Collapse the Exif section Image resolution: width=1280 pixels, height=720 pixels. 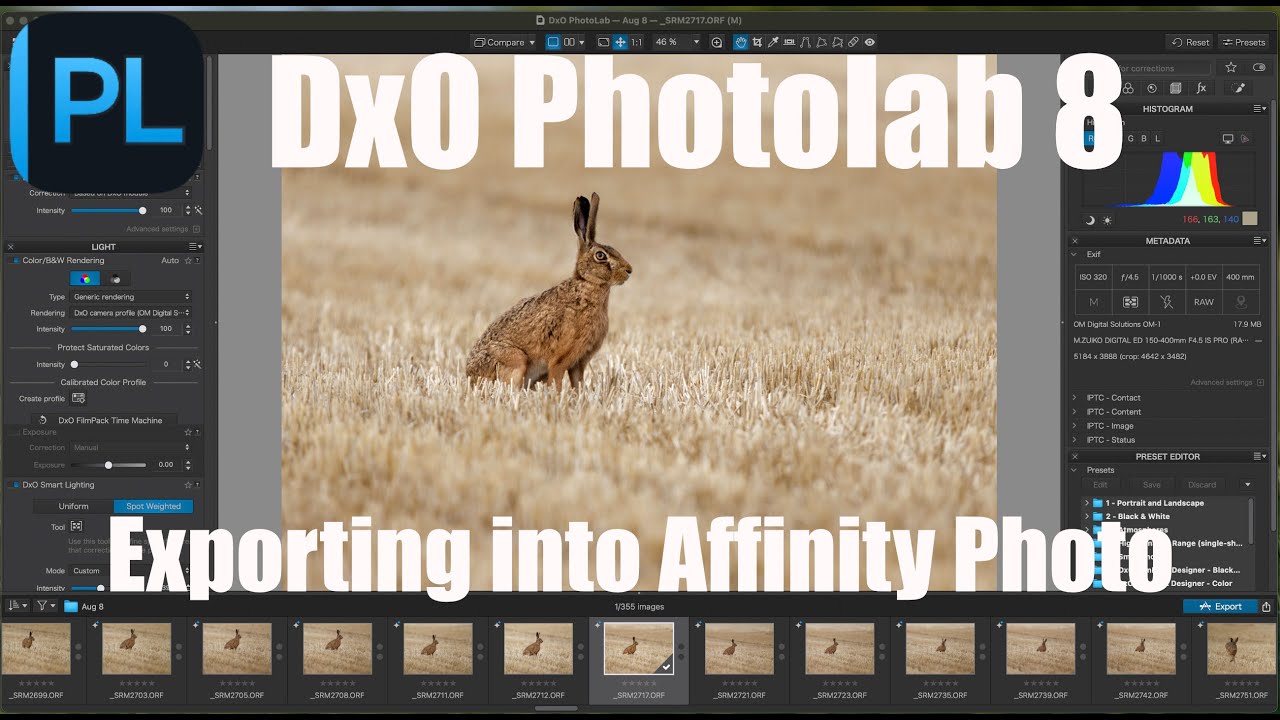(x=1075, y=254)
